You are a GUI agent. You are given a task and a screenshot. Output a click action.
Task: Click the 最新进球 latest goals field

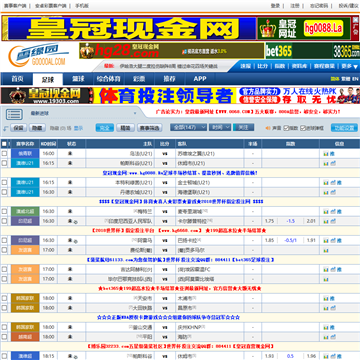(83, 113)
